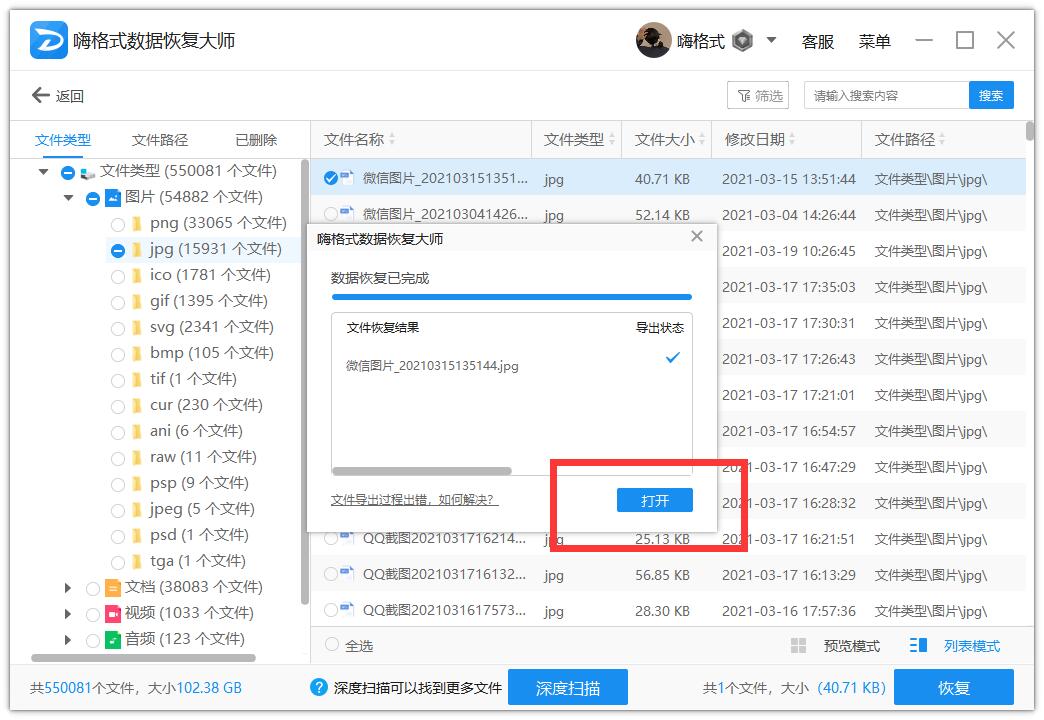Check the QQ截图2021031617573 file checkbox
Screen dimensions: 1044x720
331,609
